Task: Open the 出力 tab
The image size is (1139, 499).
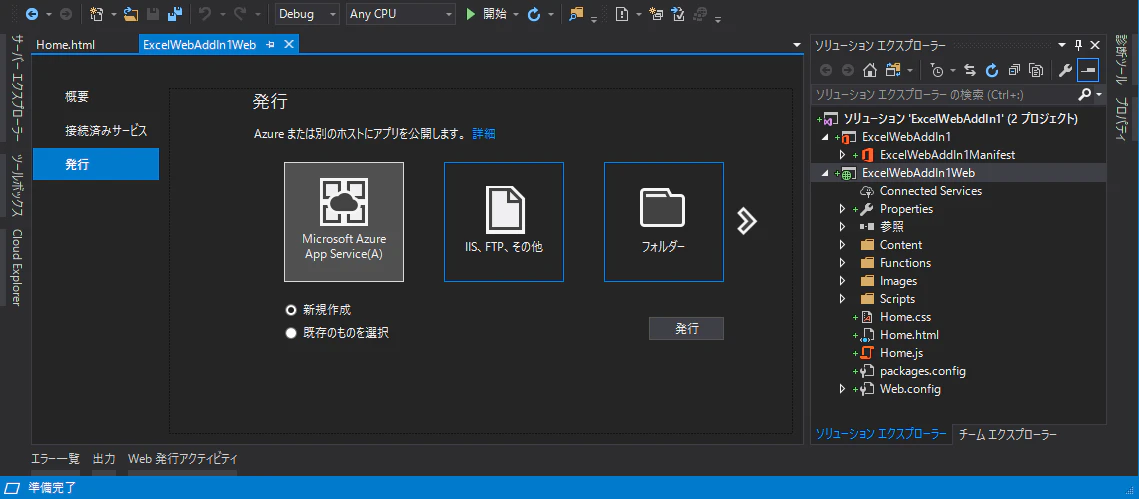Action: [104, 458]
